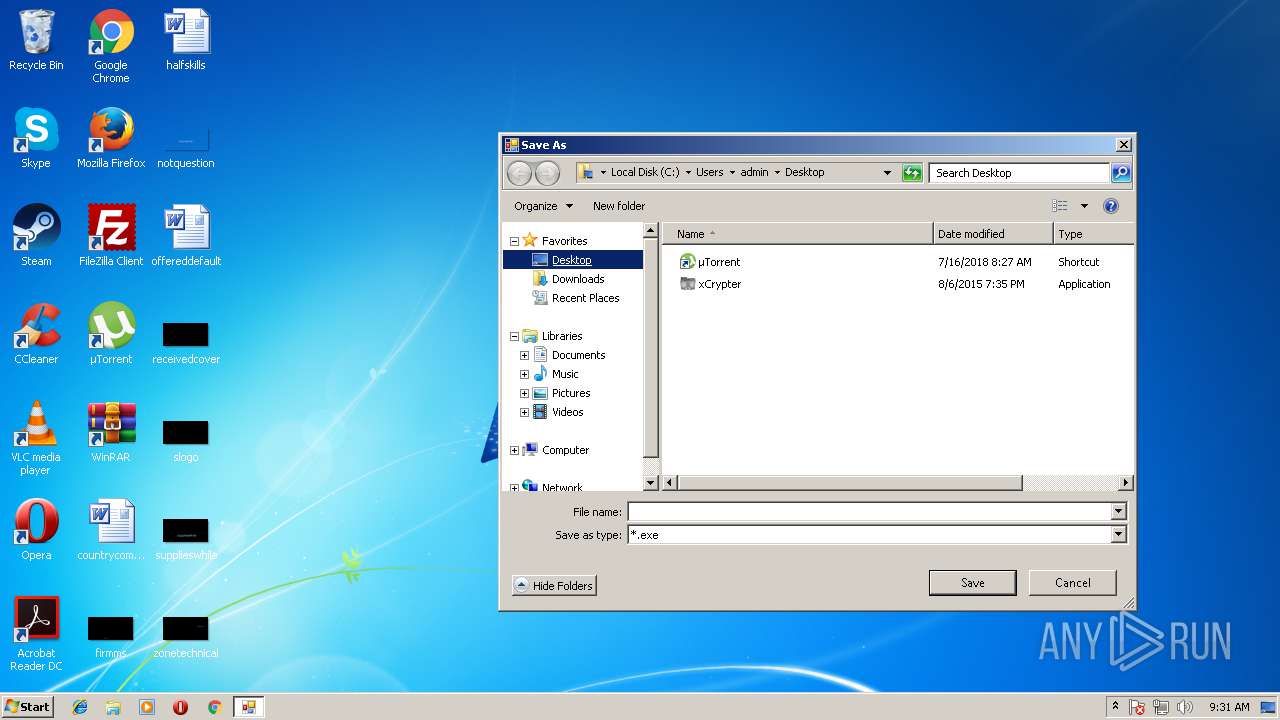Viewport: 1280px width, 720px height.
Task: Select Desktop in Favorites
Action: click(x=572, y=260)
